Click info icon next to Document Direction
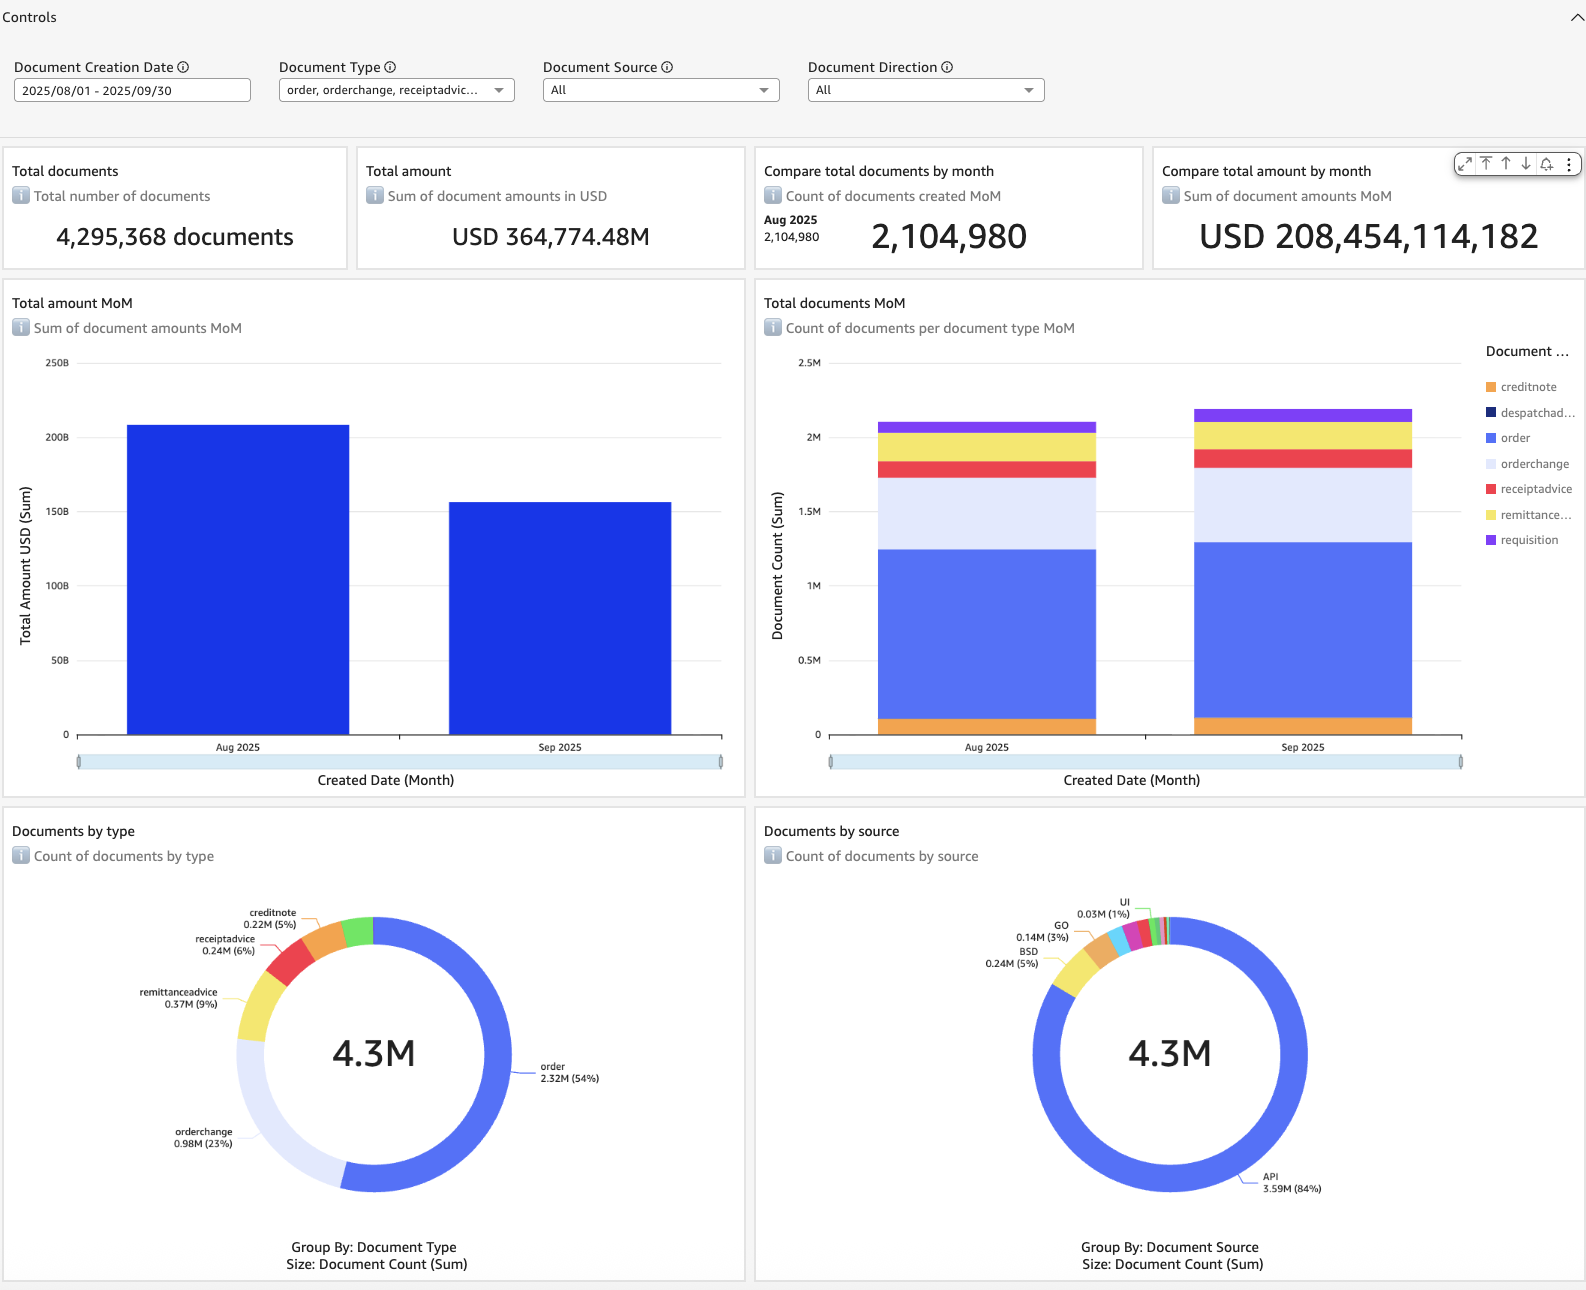The image size is (1586, 1290). [x=947, y=67]
